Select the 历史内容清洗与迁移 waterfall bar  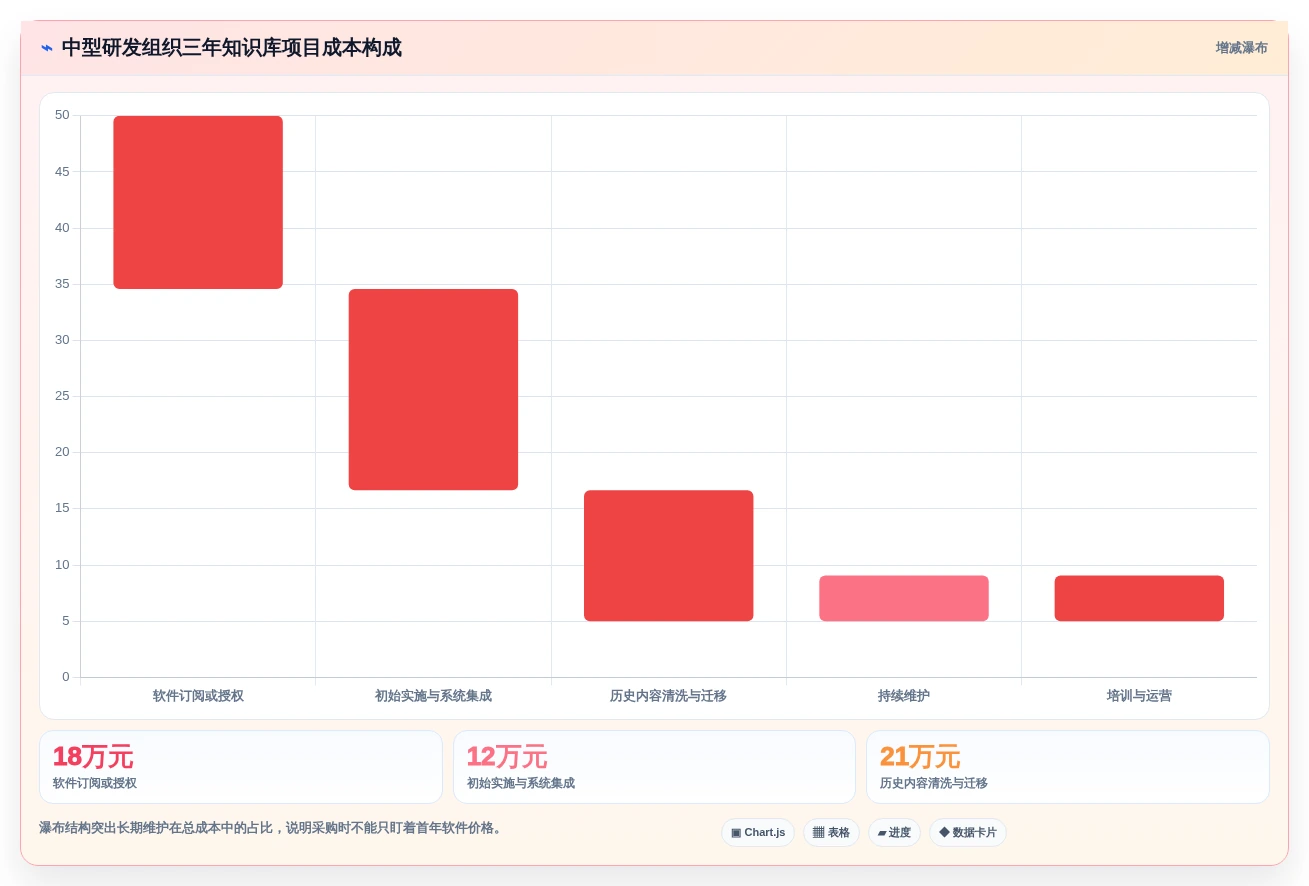[x=669, y=555]
